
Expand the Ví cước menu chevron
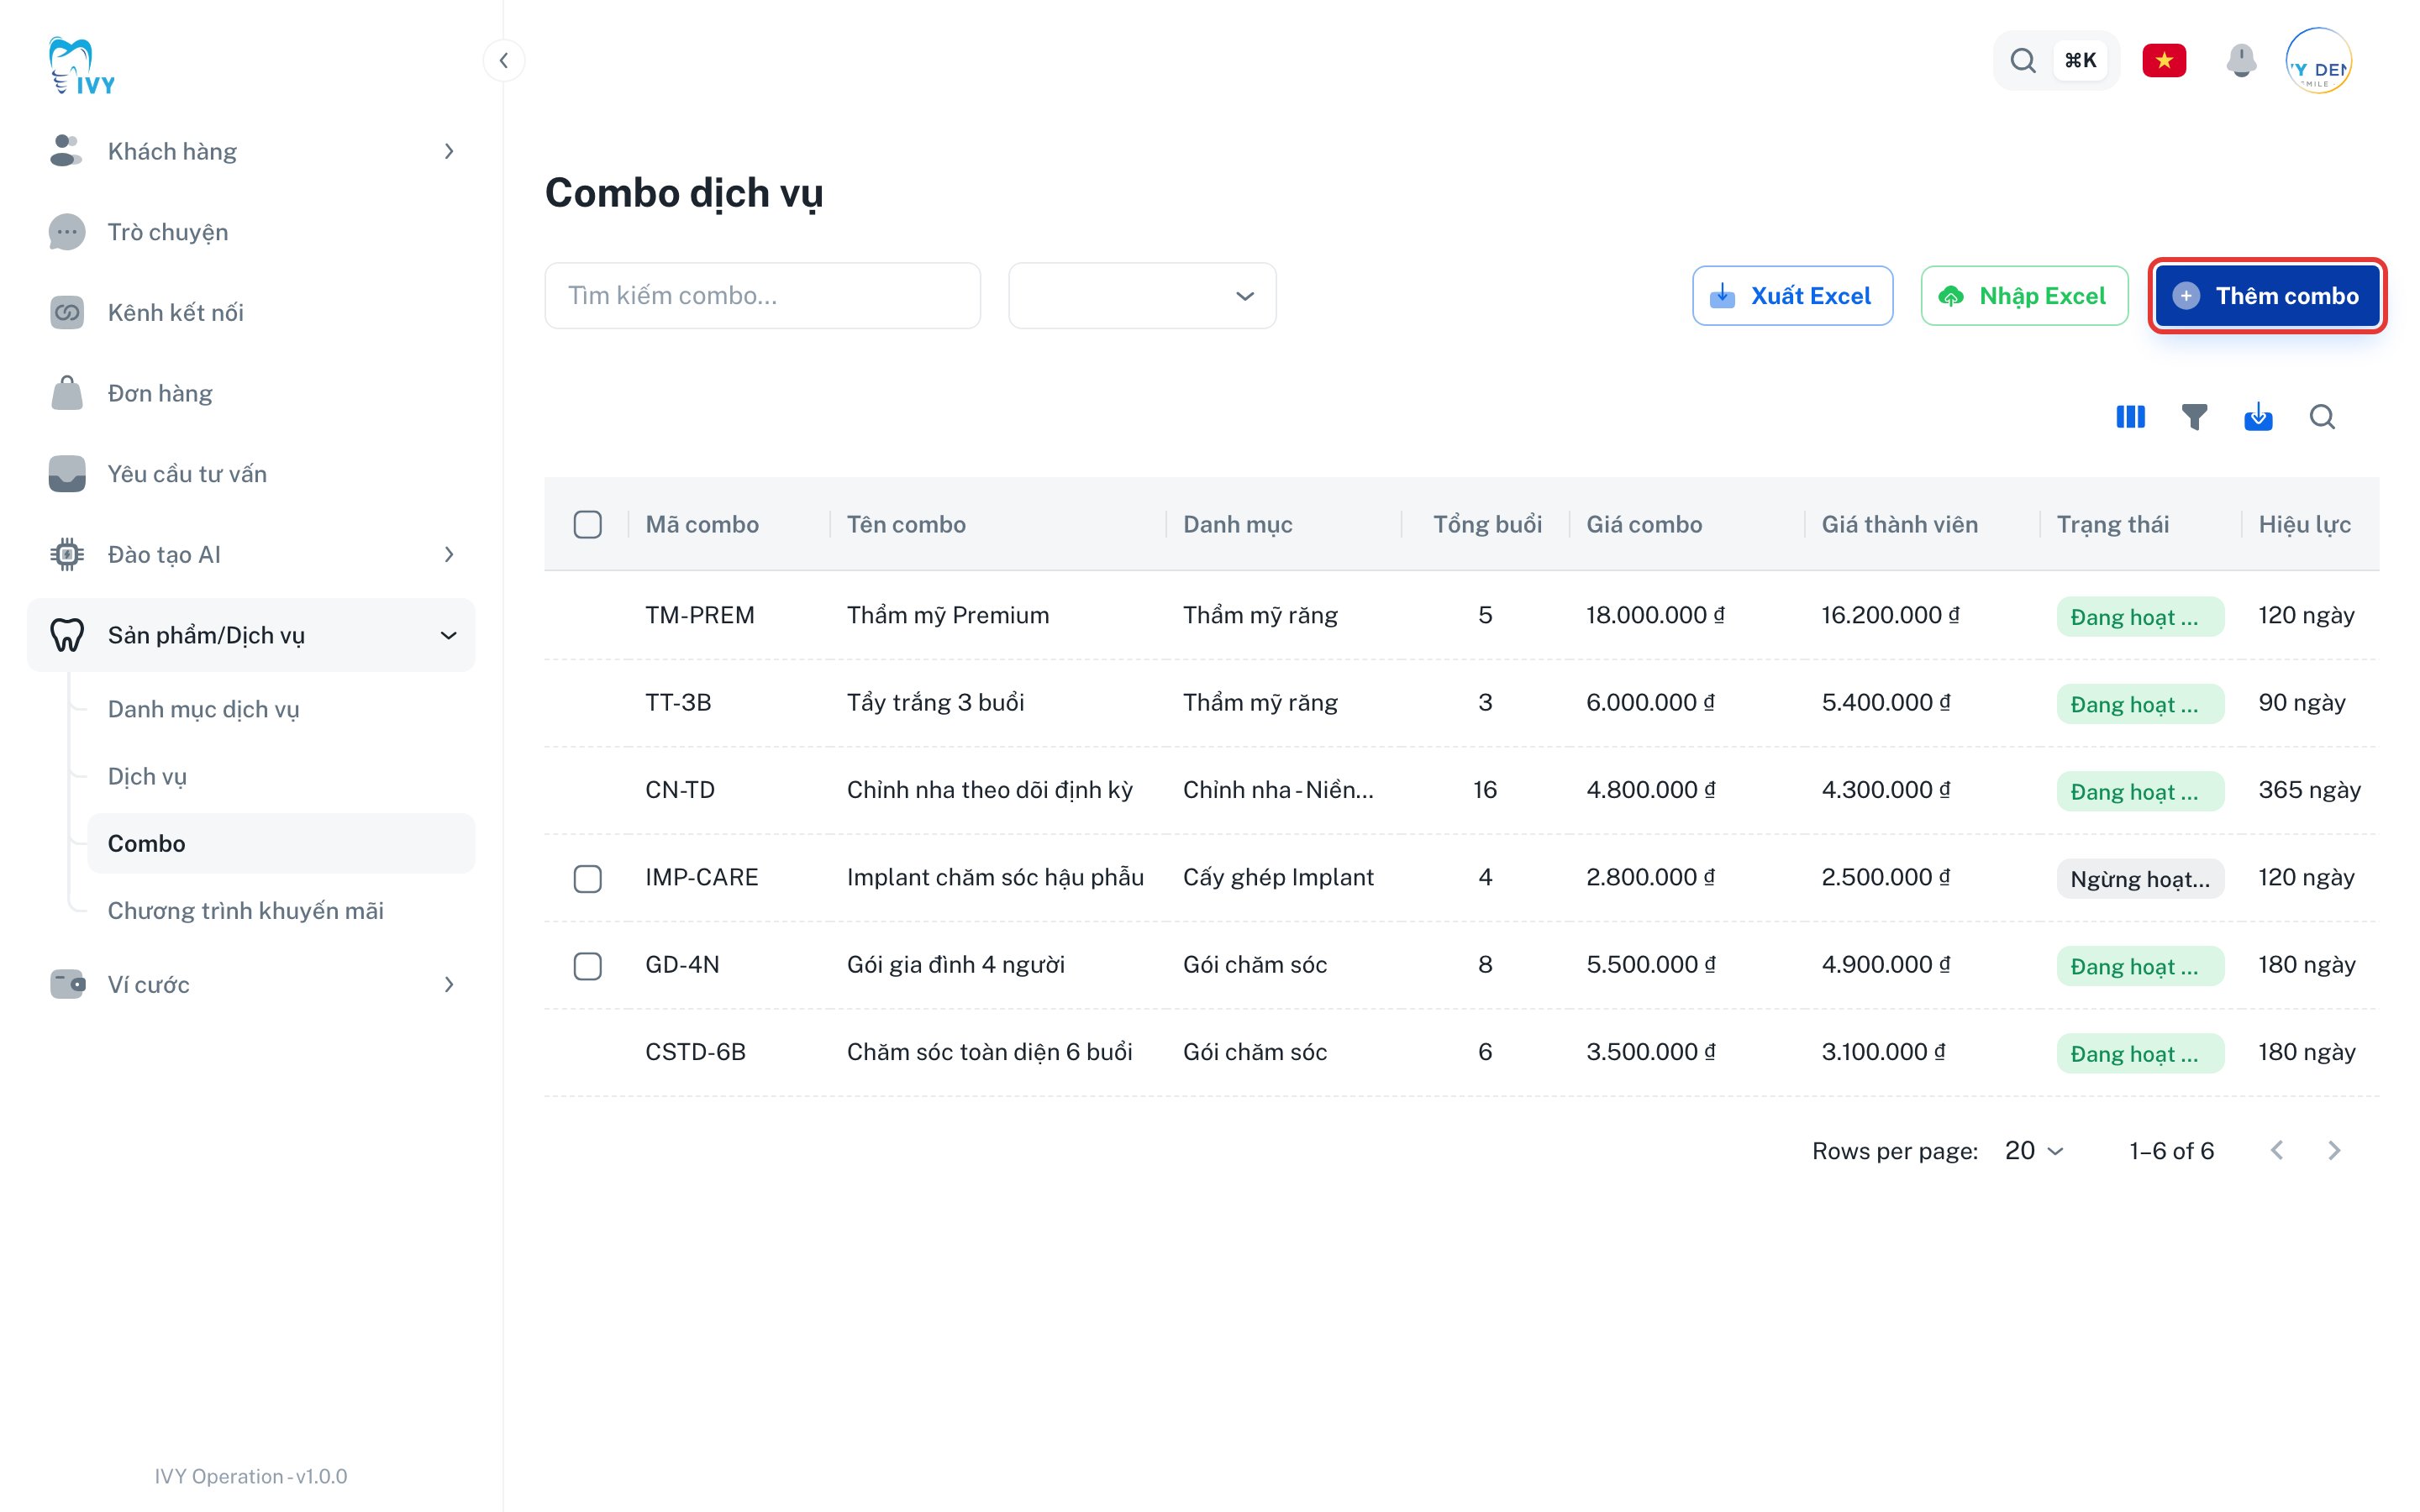pos(449,984)
